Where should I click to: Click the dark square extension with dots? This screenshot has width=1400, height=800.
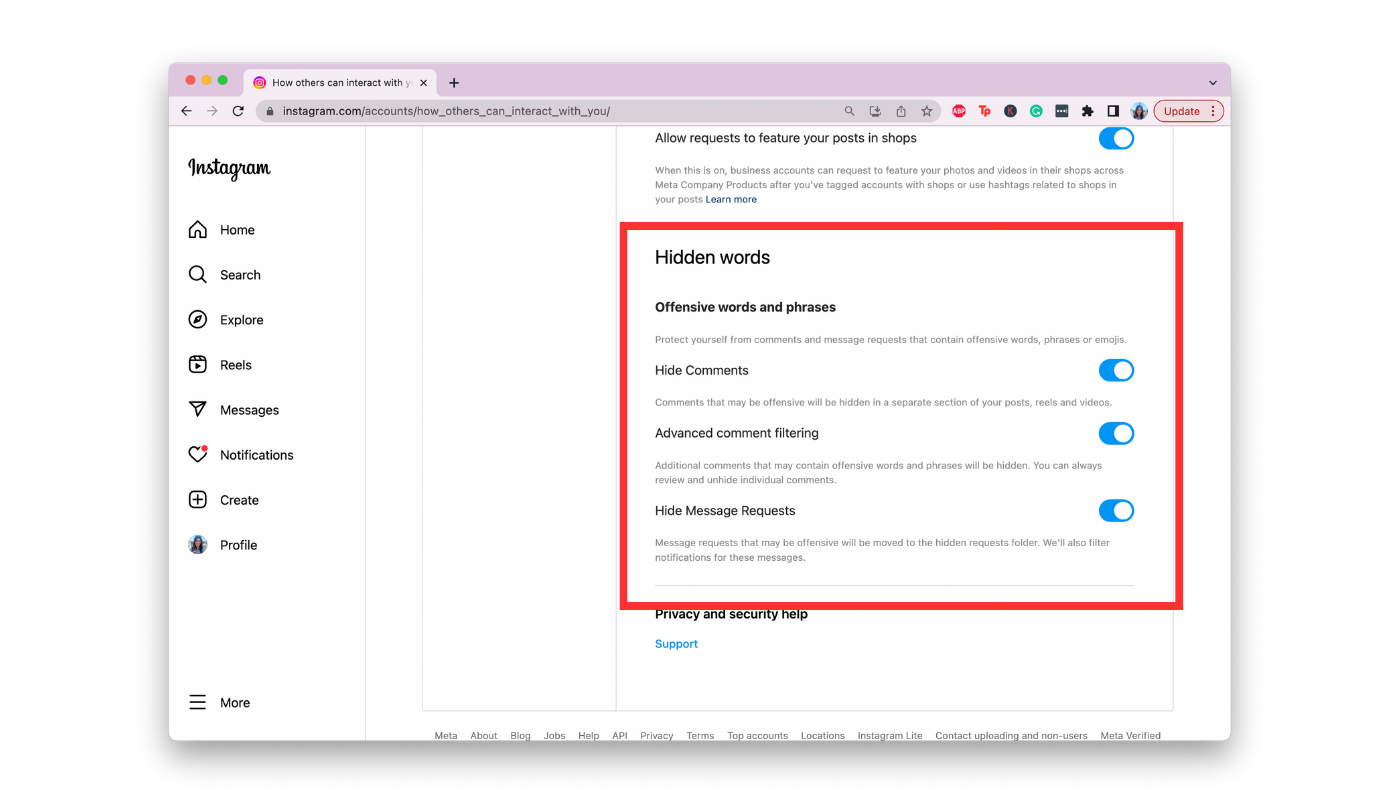(1062, 111)
